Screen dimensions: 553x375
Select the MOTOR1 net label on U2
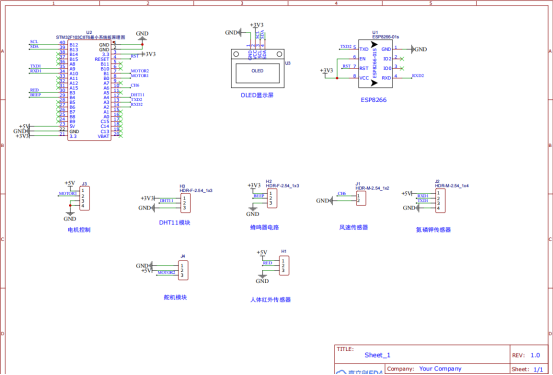pyautogui.click(x=140, y=75)
